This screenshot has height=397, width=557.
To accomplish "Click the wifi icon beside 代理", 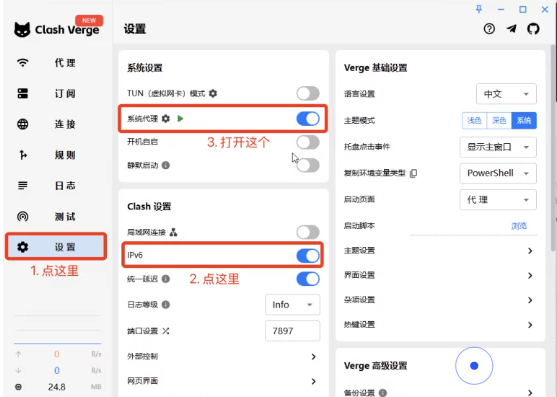I will point(23,63).
